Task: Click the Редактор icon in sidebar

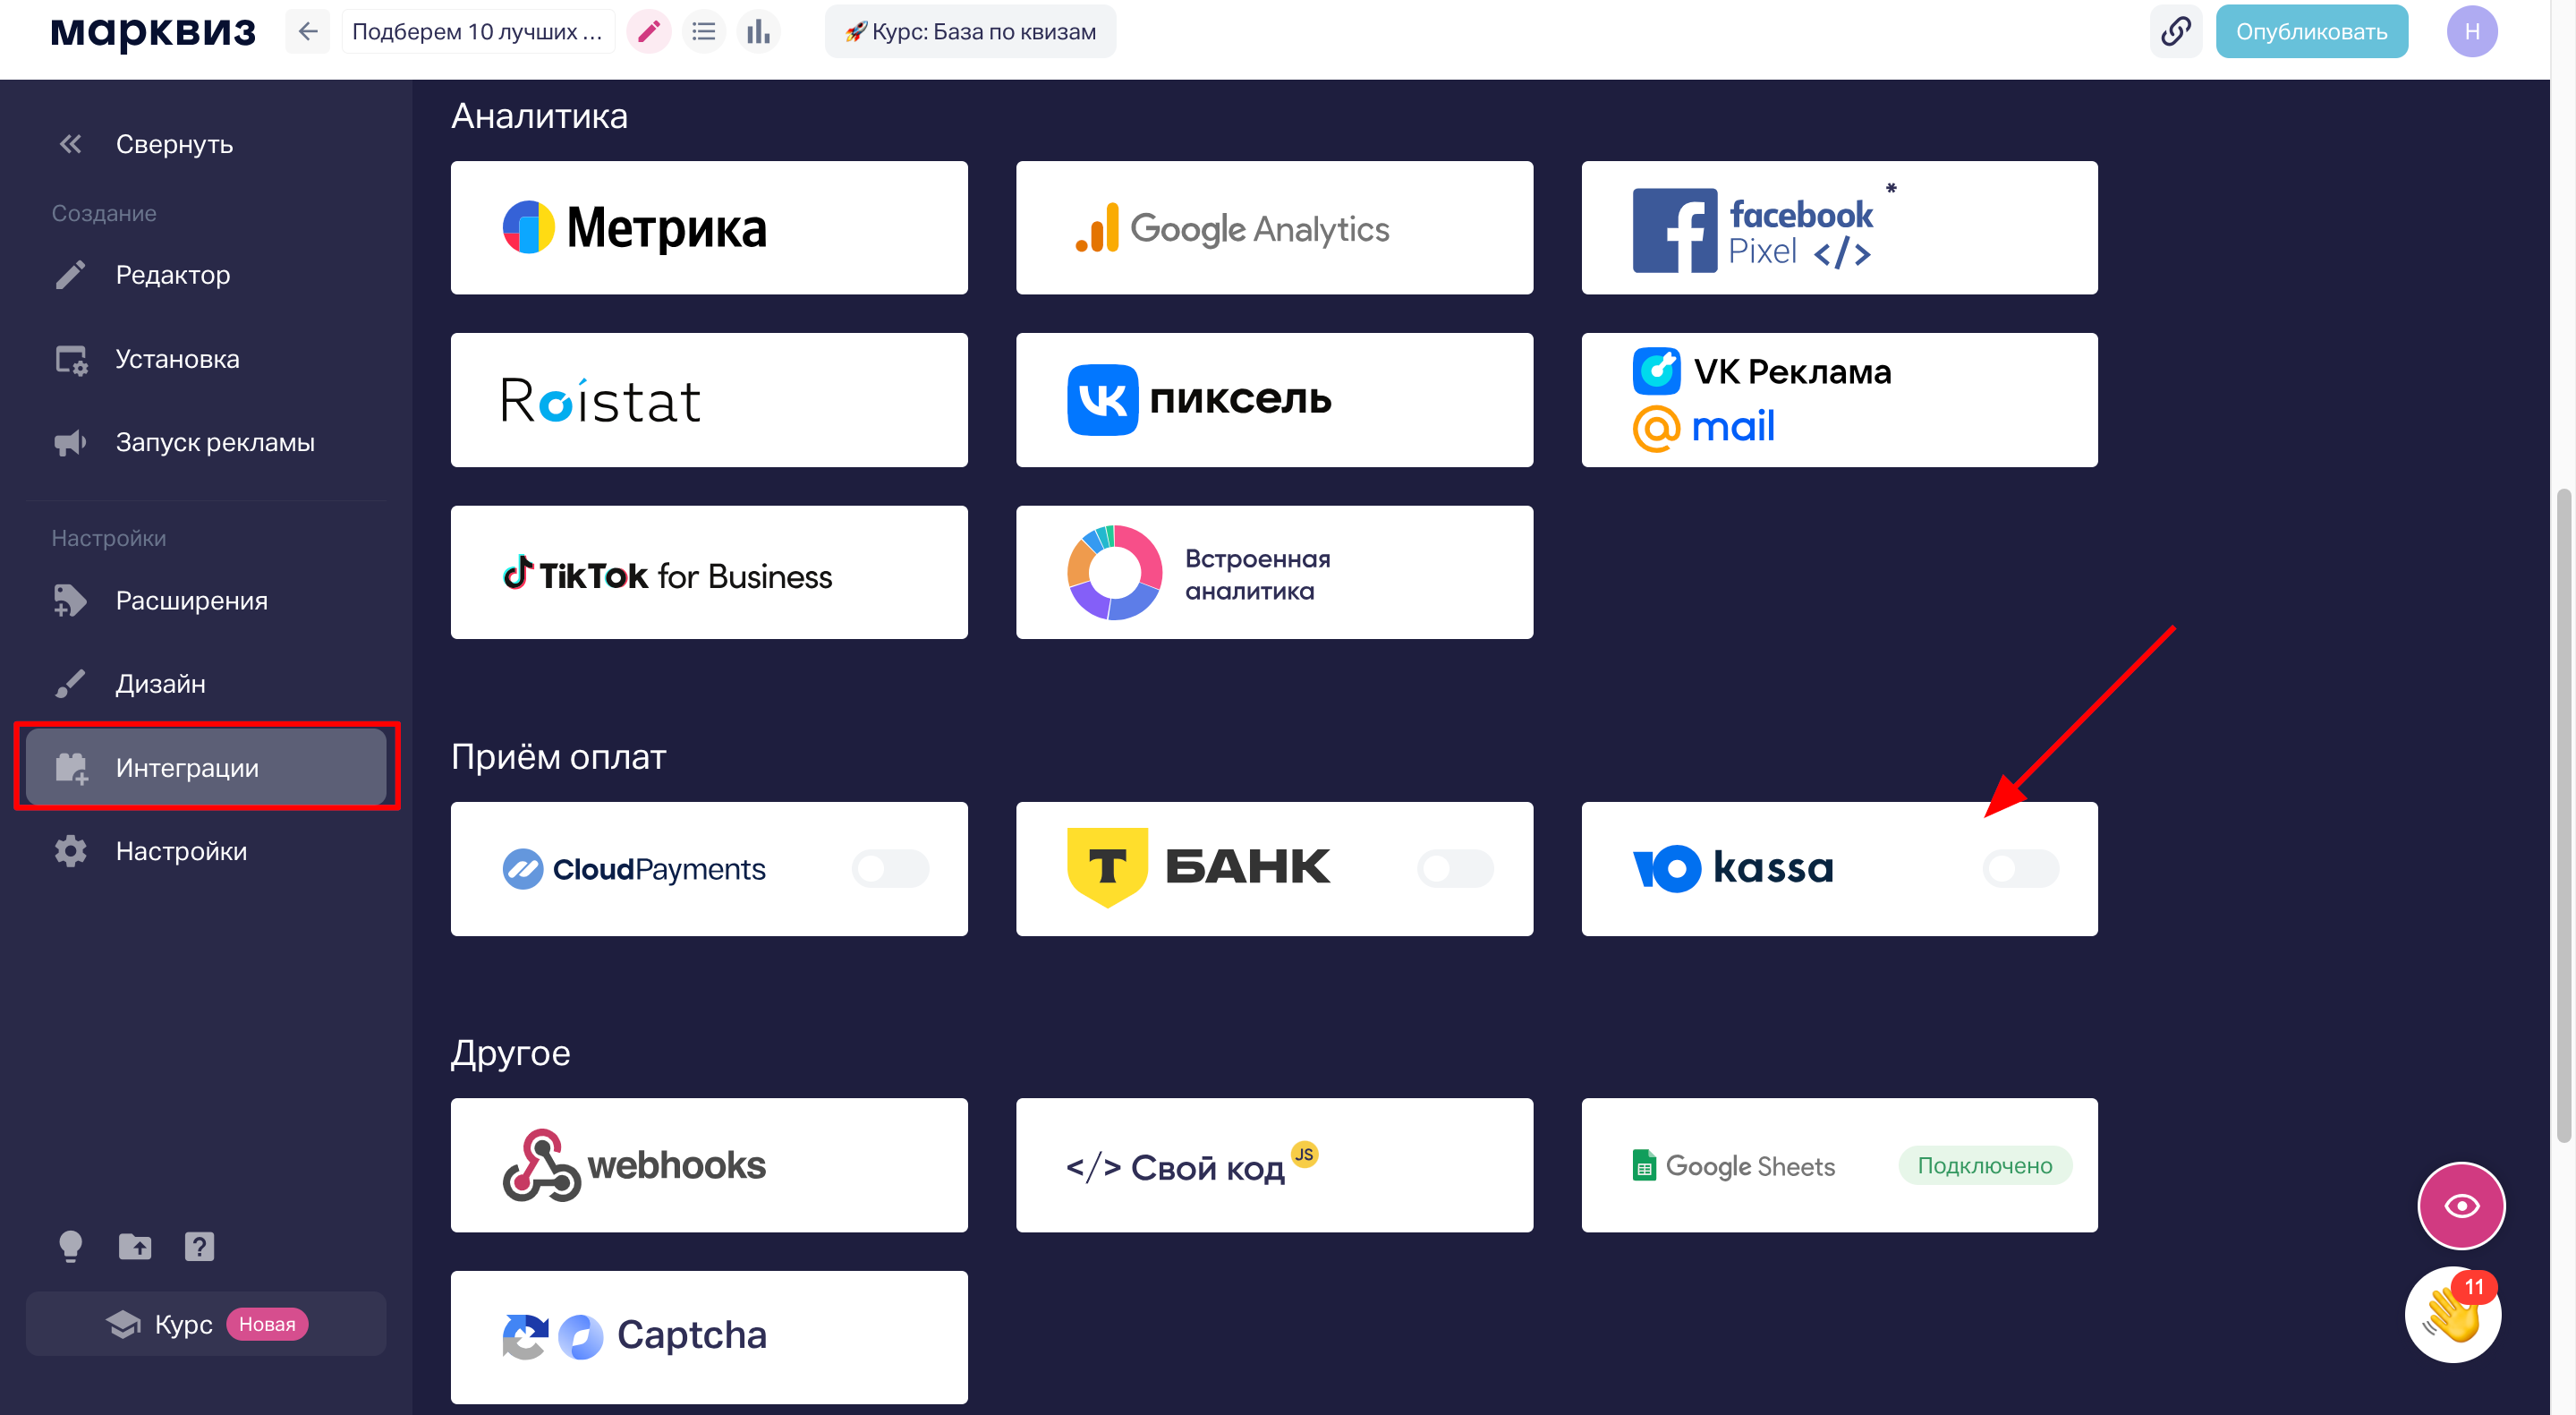Action: (x=68, y=272)
